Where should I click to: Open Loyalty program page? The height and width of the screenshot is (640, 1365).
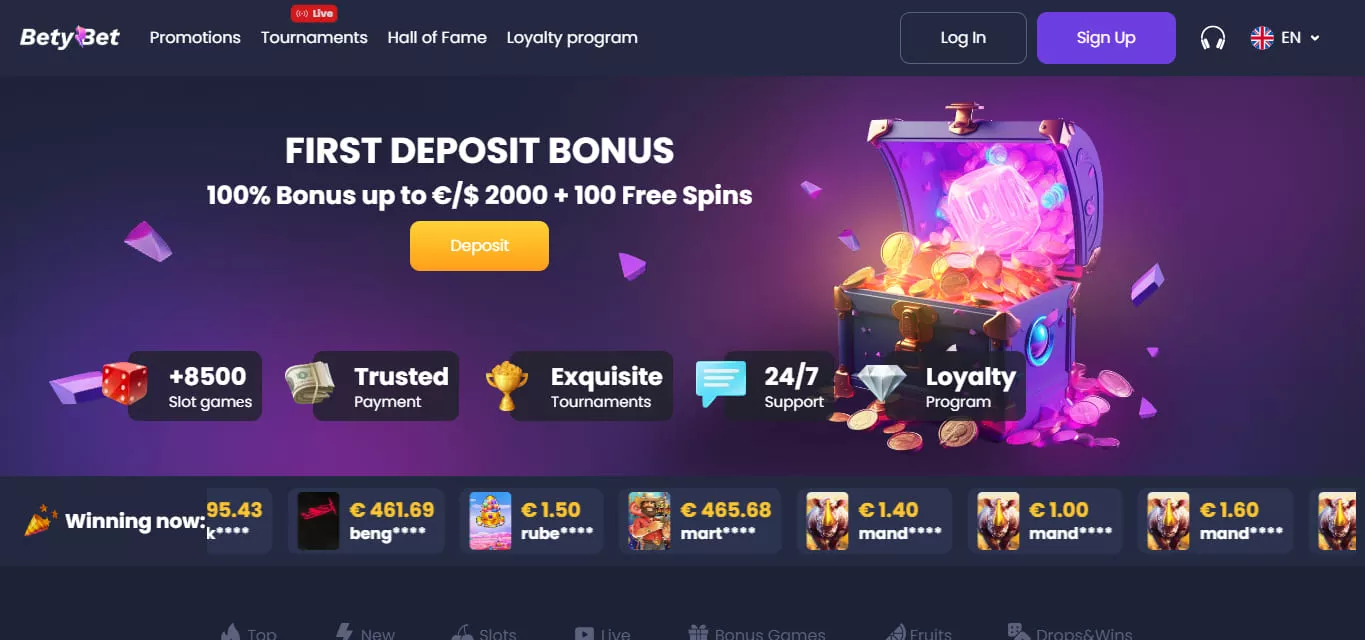coord(572,38)
